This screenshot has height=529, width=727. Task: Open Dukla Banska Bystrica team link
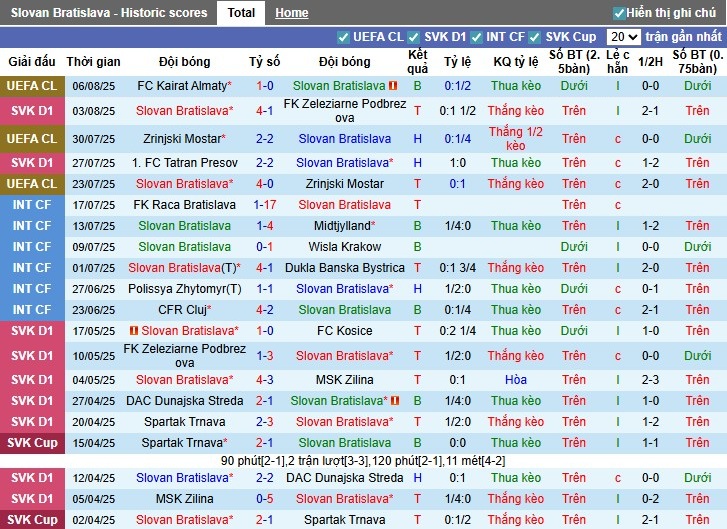click(344, 268)
